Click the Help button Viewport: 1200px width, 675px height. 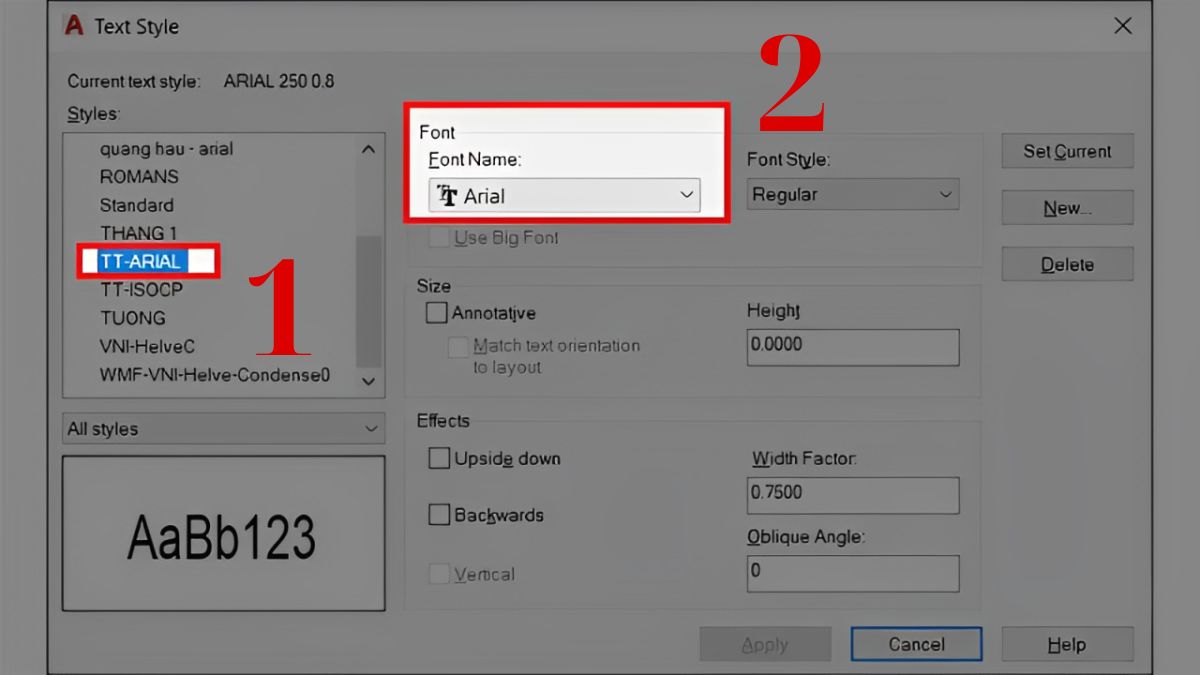(1067, 645)
